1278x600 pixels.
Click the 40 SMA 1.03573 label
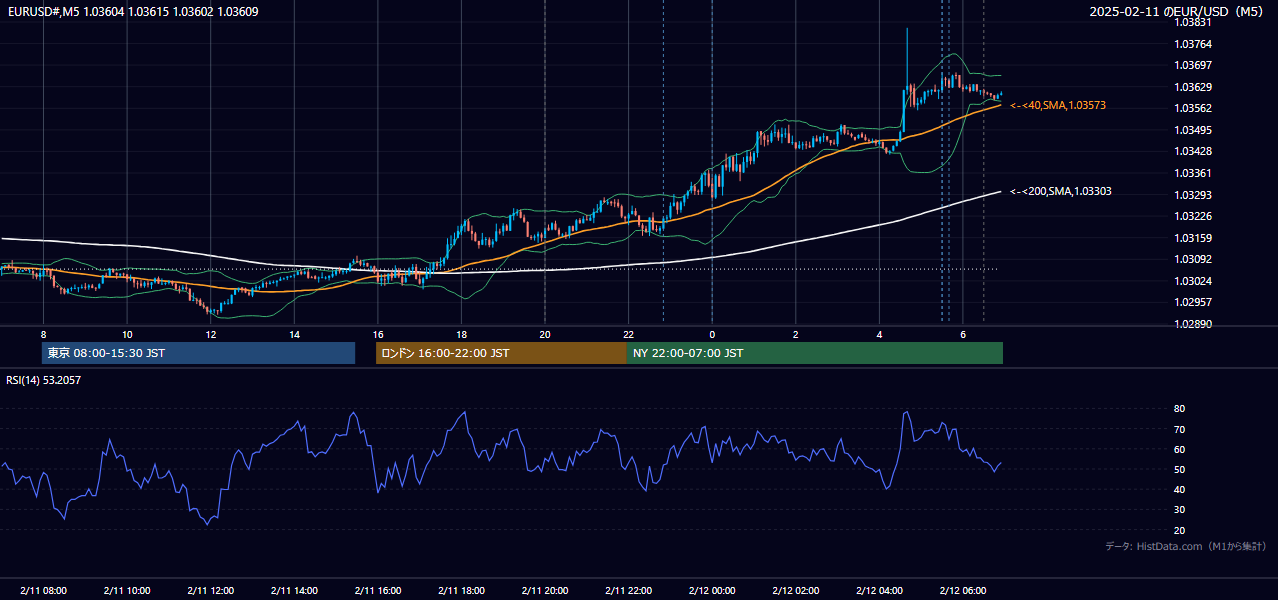pos(1058,105)
